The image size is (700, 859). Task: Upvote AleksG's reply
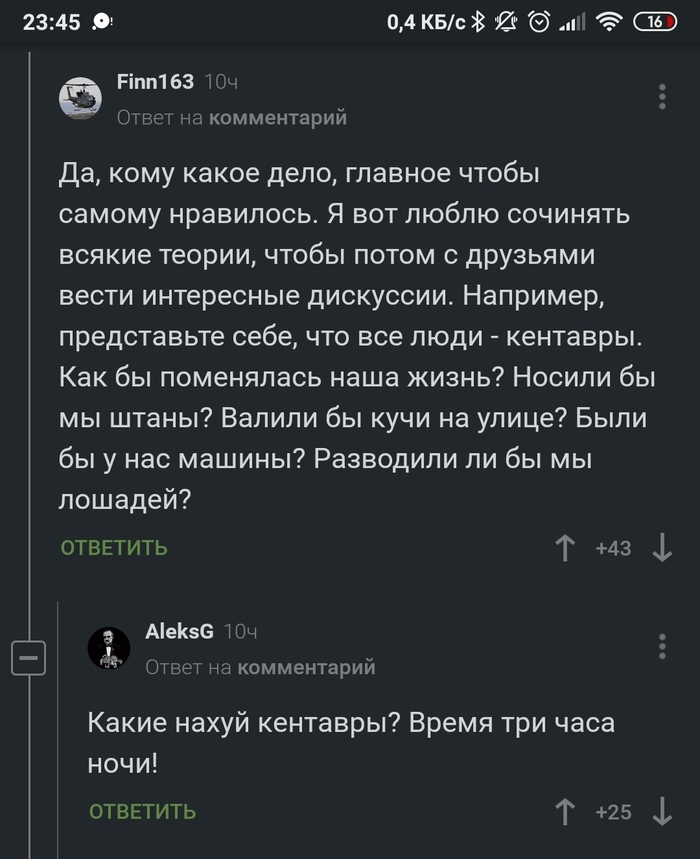point(565,811)
